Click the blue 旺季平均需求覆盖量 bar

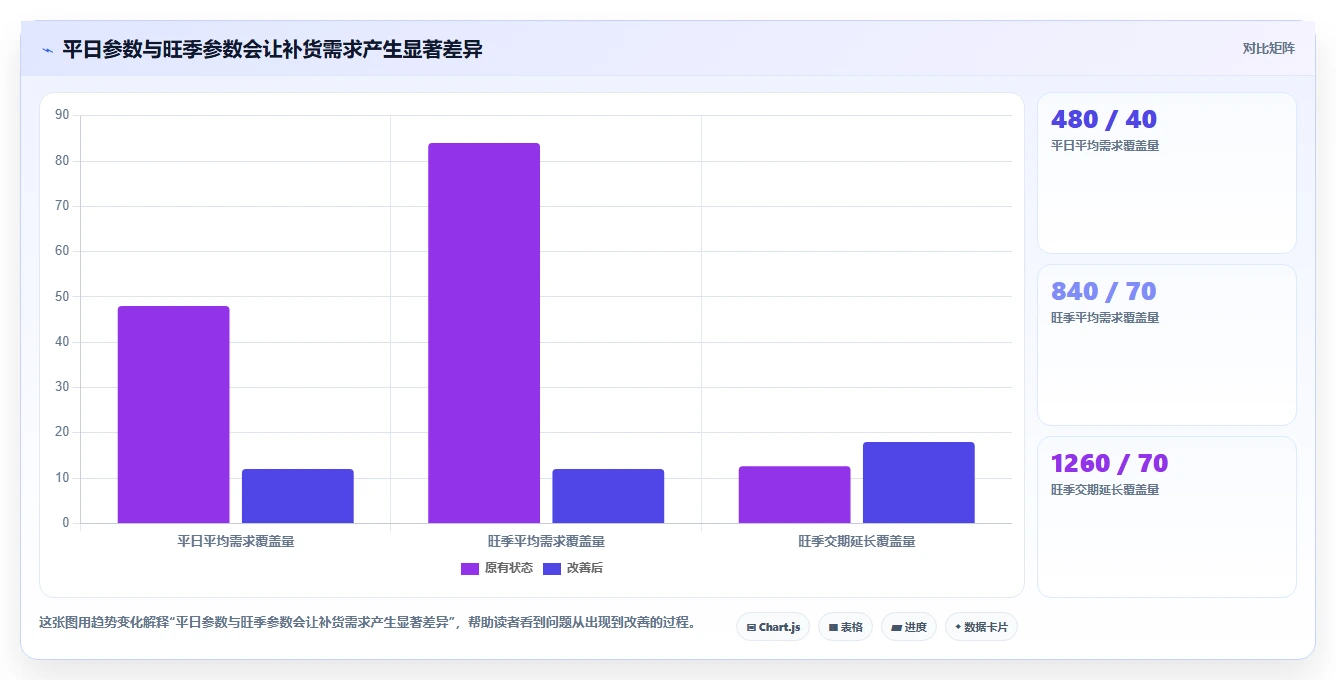point(608,496)
